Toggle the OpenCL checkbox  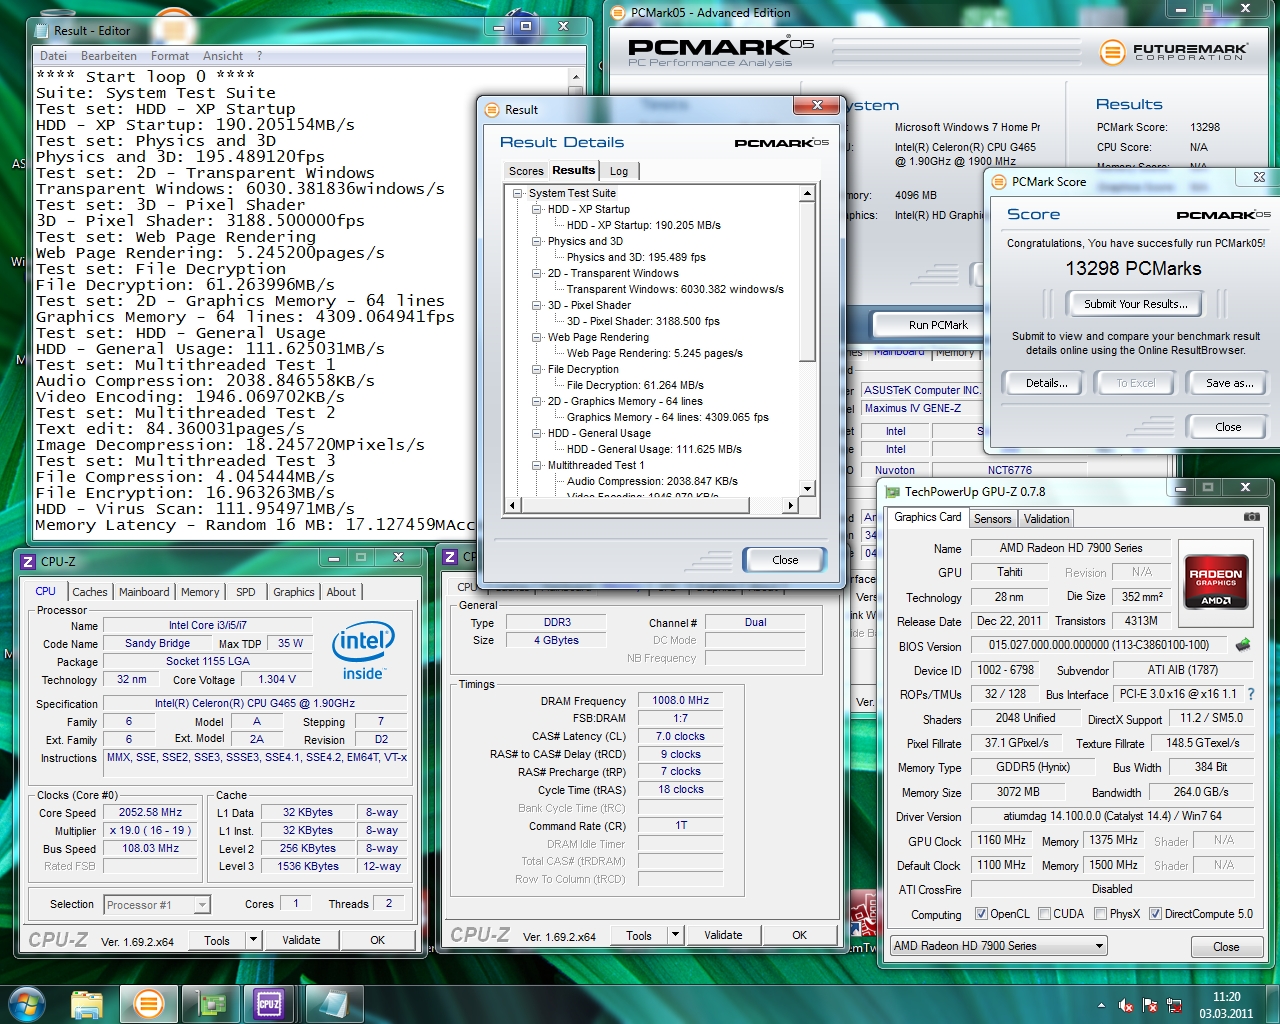coord(981,914)
